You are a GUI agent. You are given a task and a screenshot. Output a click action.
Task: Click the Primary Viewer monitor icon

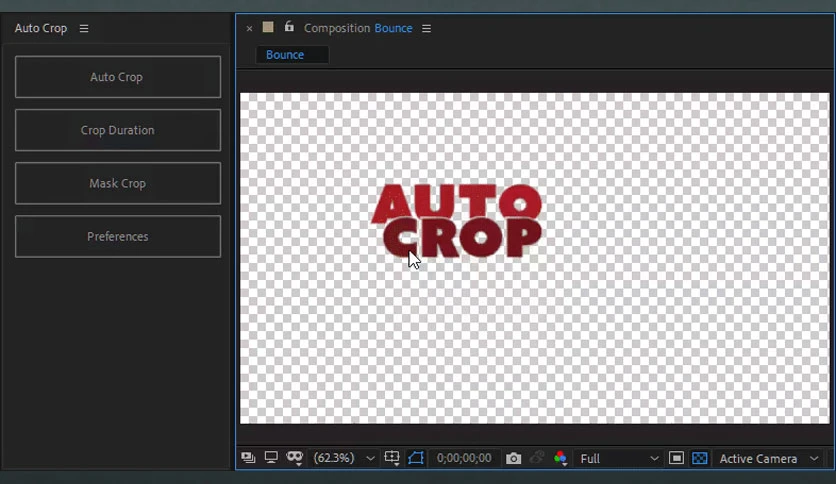(x=271, y=458)
